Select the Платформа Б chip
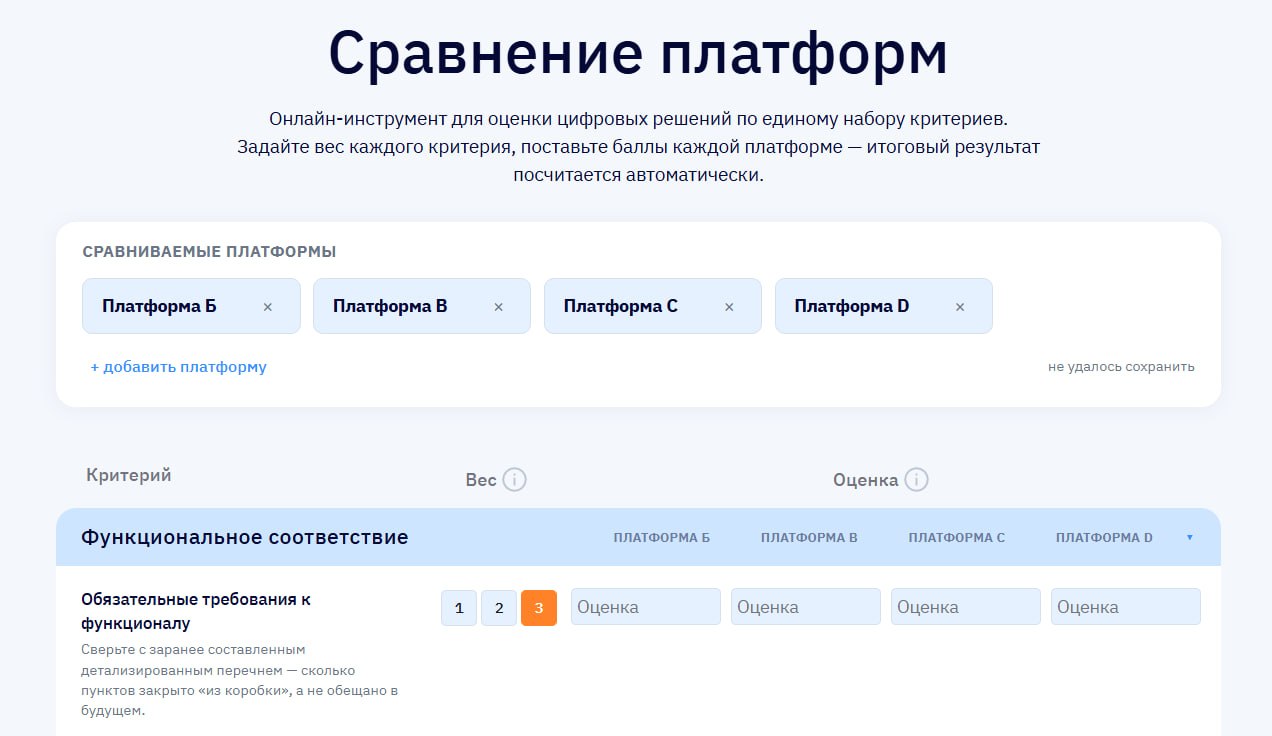This screenshot has width=1272, height=736. pyautogui.click(x=191, y=306)
